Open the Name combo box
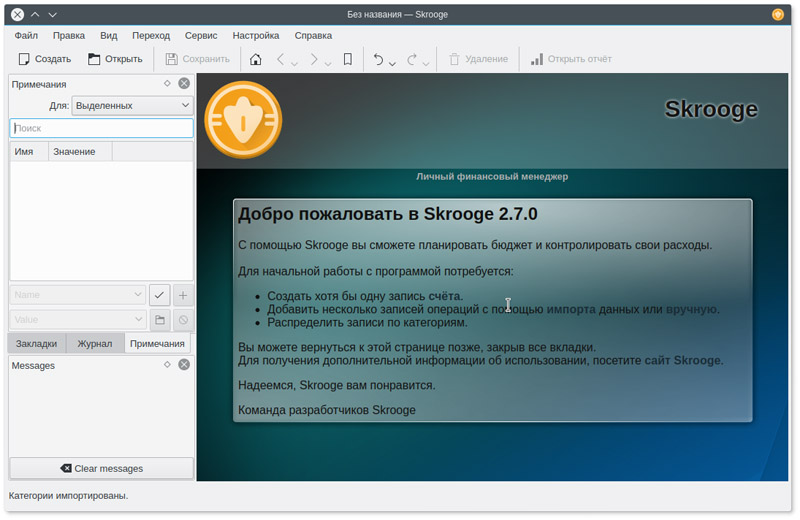Screen dimensions: 800x520 (78, 295)
